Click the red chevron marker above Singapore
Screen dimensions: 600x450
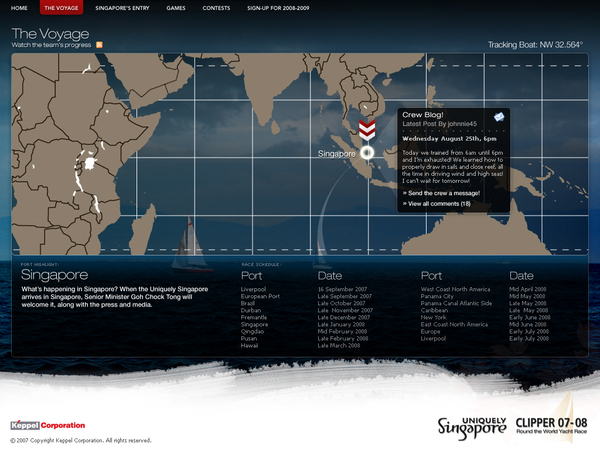367,130
